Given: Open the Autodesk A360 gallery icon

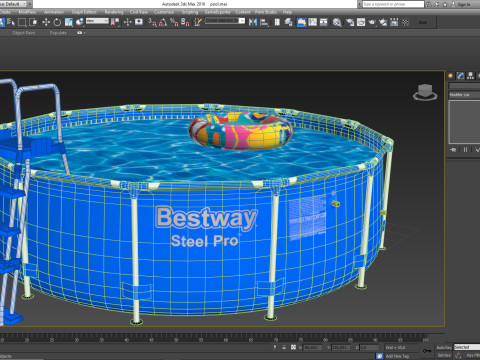Looking at the screenshot, I should point(394,22).
